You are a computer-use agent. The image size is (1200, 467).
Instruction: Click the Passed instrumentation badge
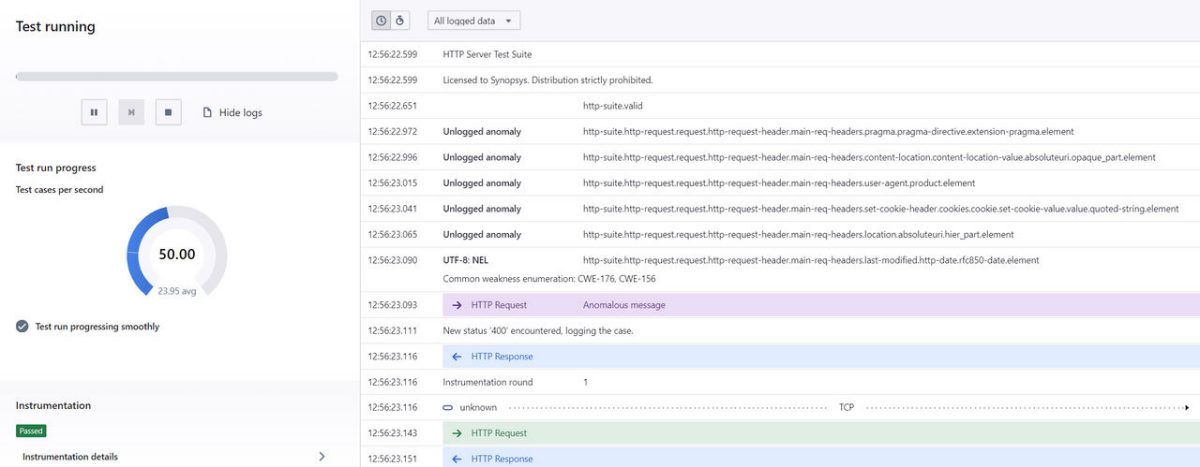(31, 430)
